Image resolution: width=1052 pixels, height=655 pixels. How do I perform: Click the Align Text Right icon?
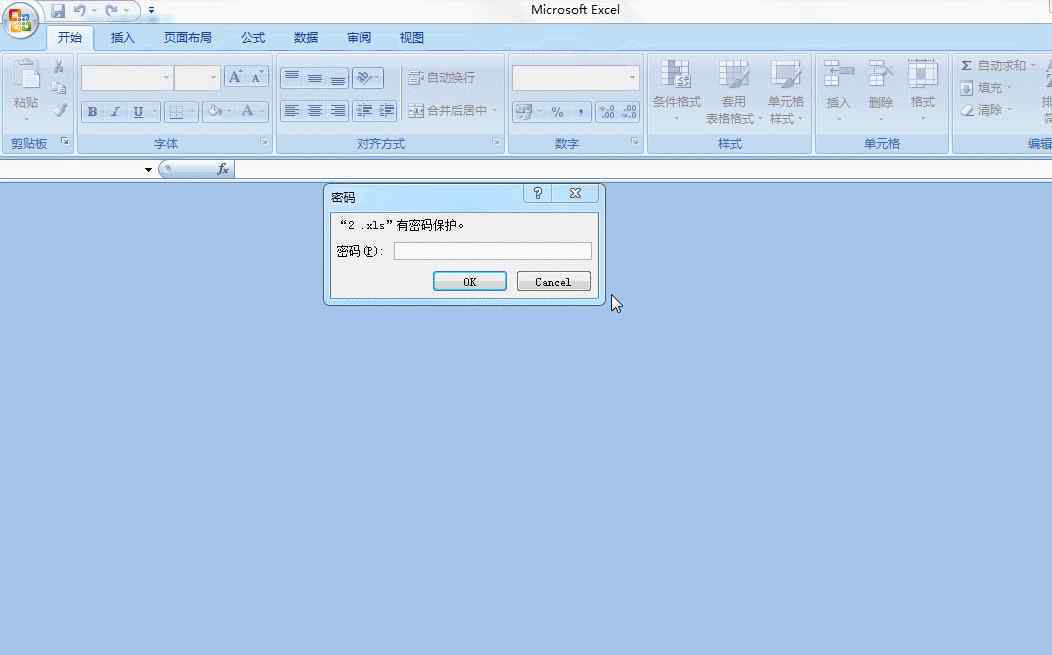click(337, 111)
